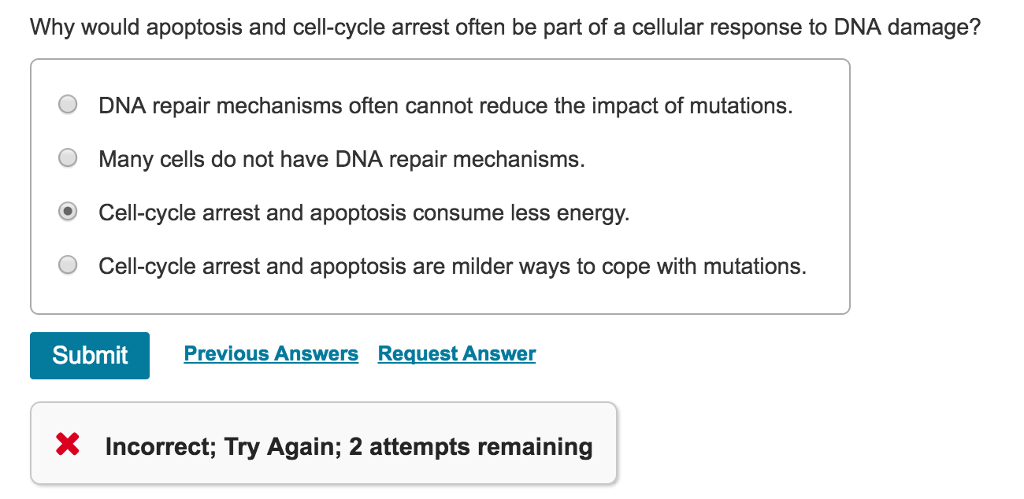The width and height of the screenshot is (1024, 499).
Task: Click the red X incorrect icon
Action: 68,444
